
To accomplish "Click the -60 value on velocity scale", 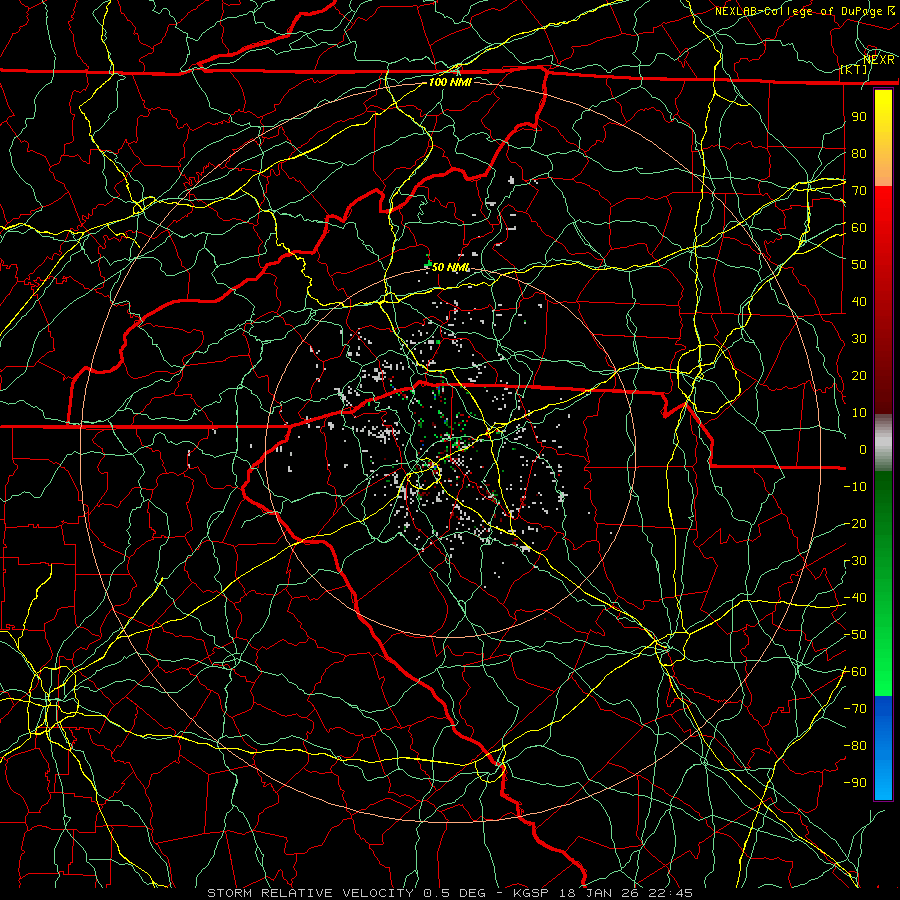I will point(855,672).
